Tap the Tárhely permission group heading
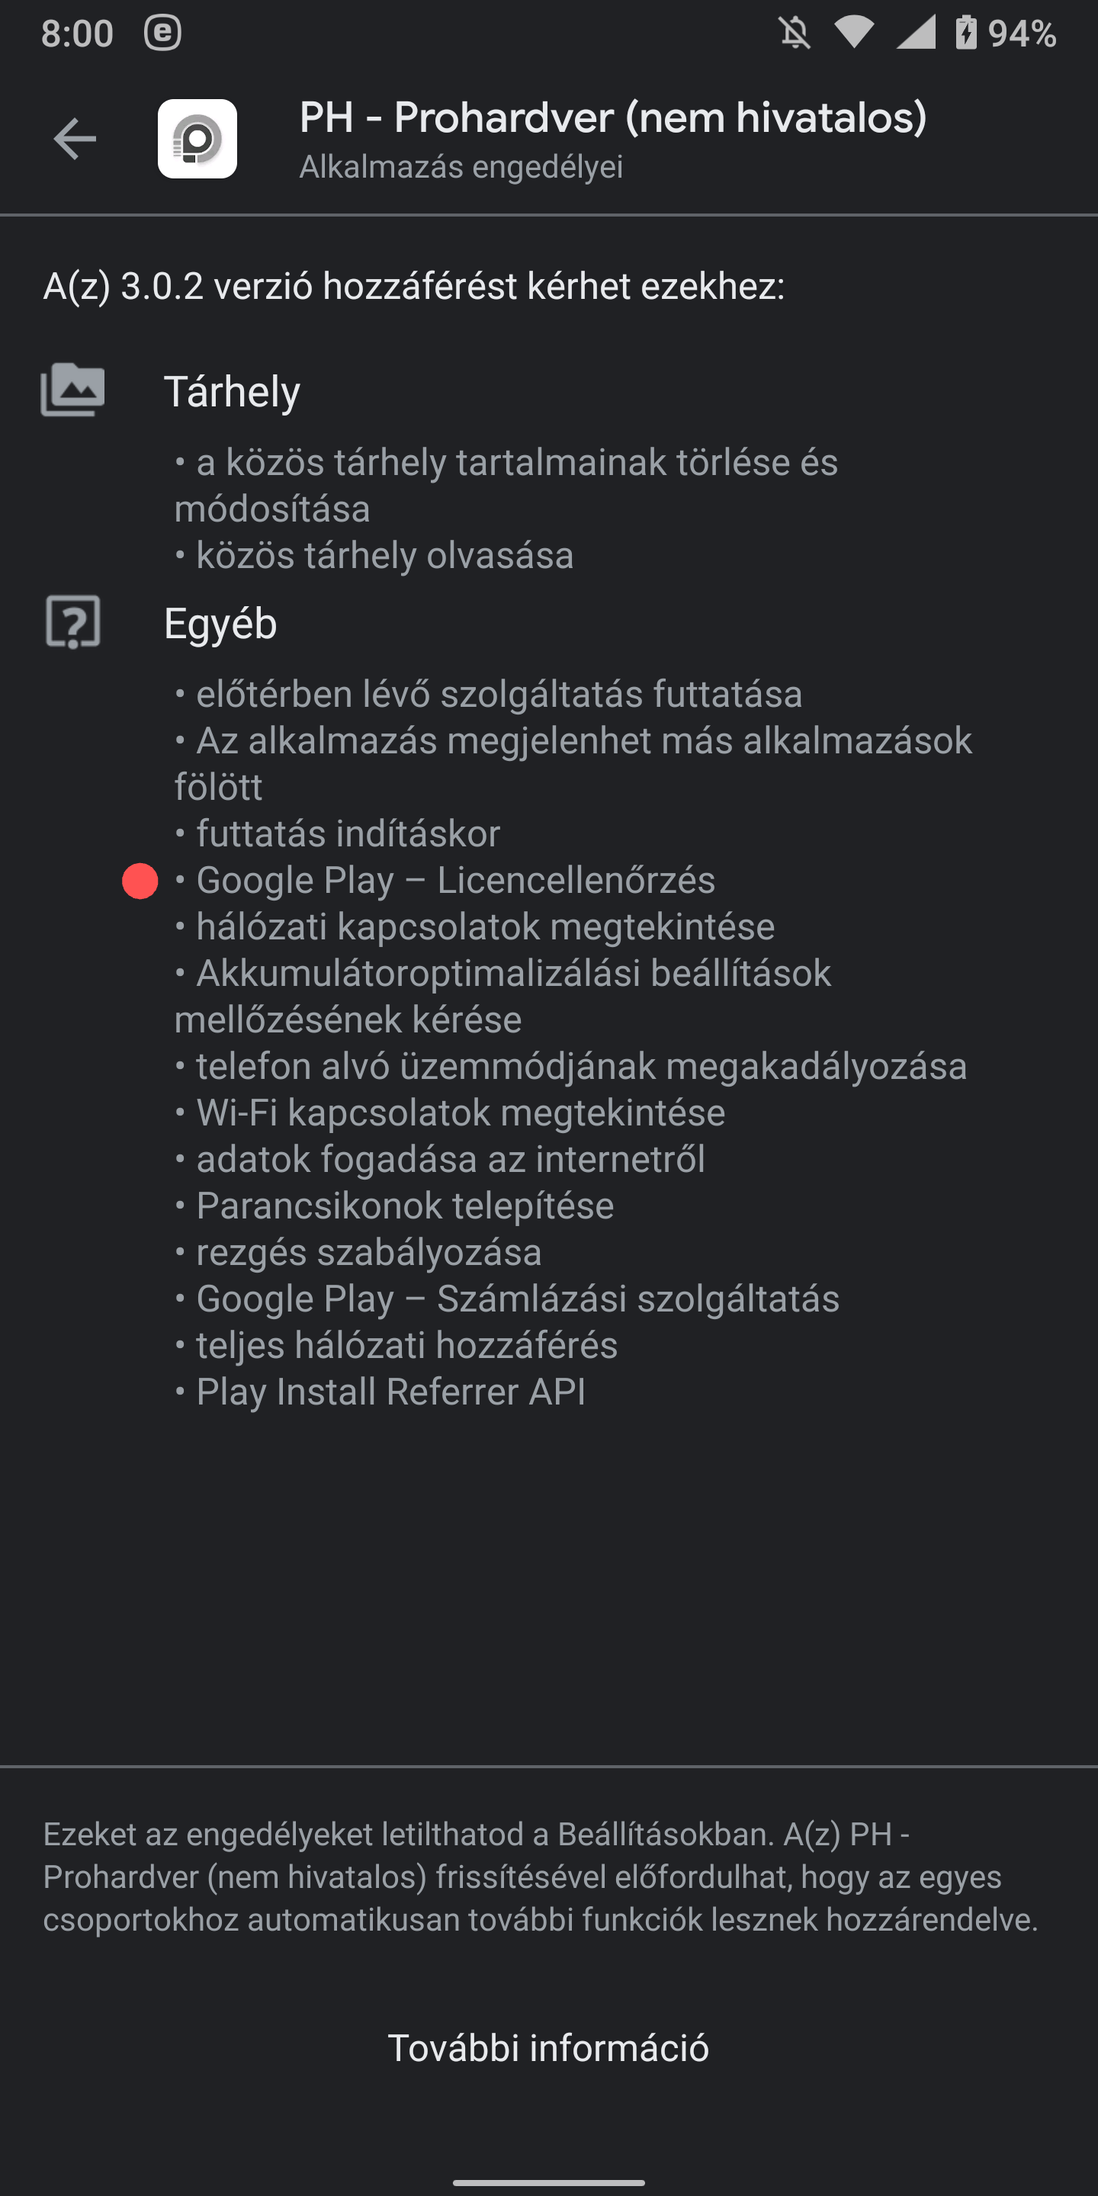1098x2196 pixels. 232,391
